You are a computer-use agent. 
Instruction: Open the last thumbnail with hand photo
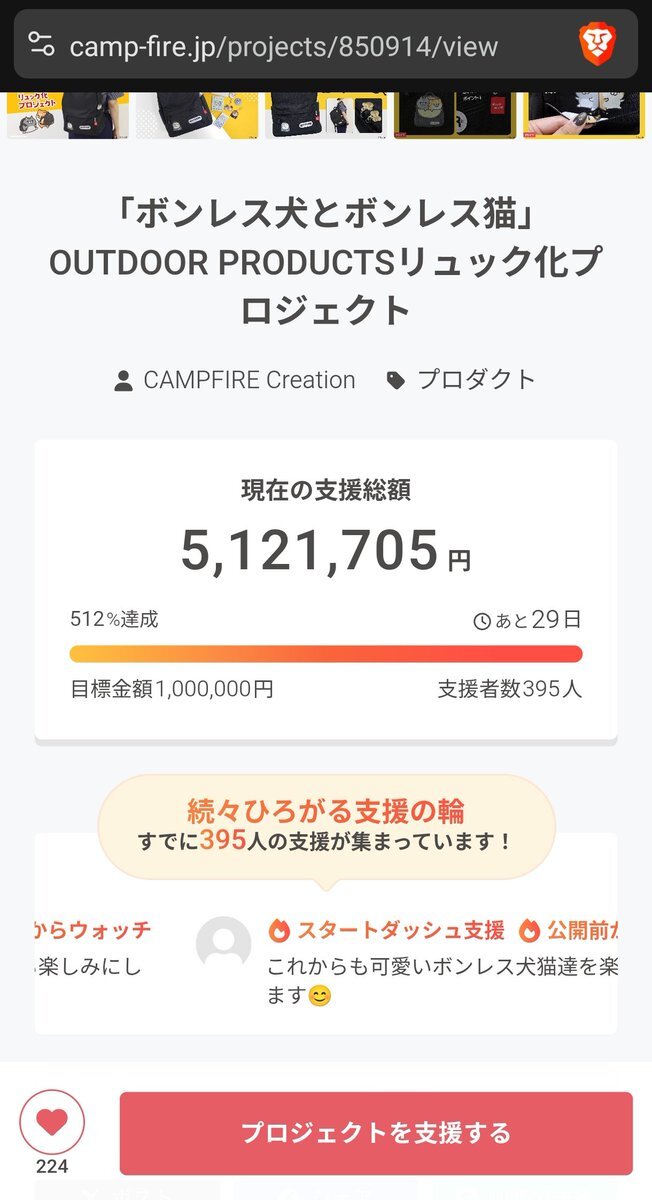[584, 115]
